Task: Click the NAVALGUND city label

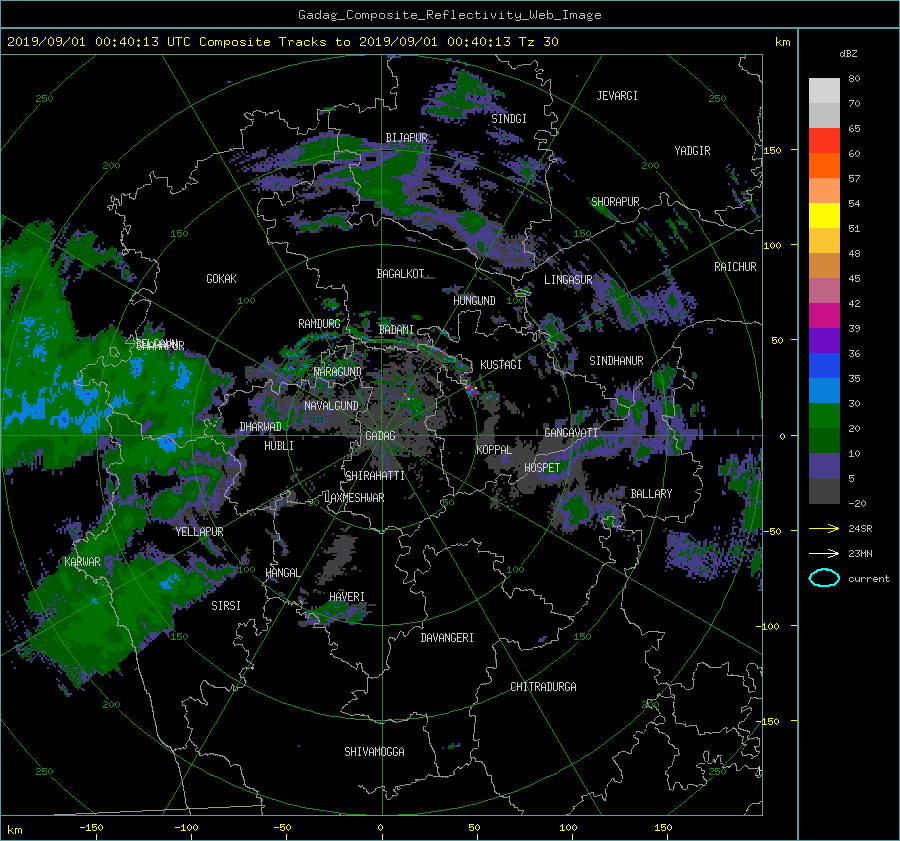Action: (331, 405)
